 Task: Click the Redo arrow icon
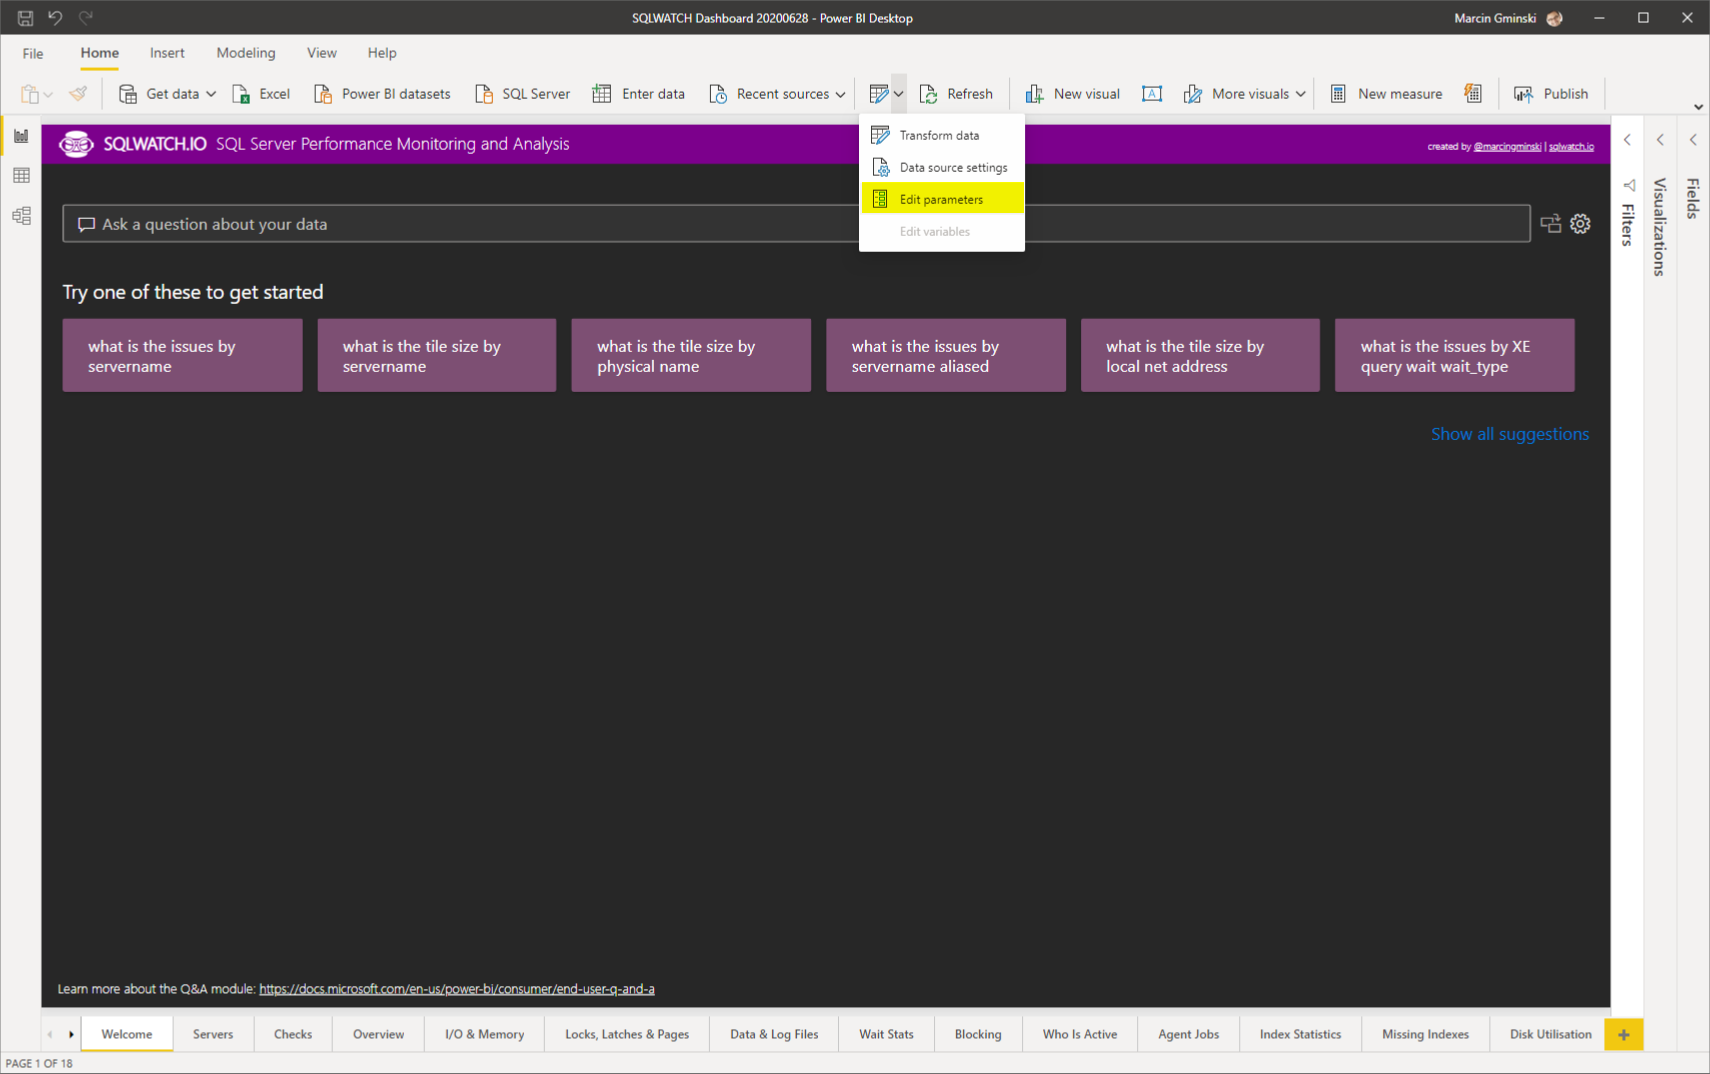pos(86,18)
